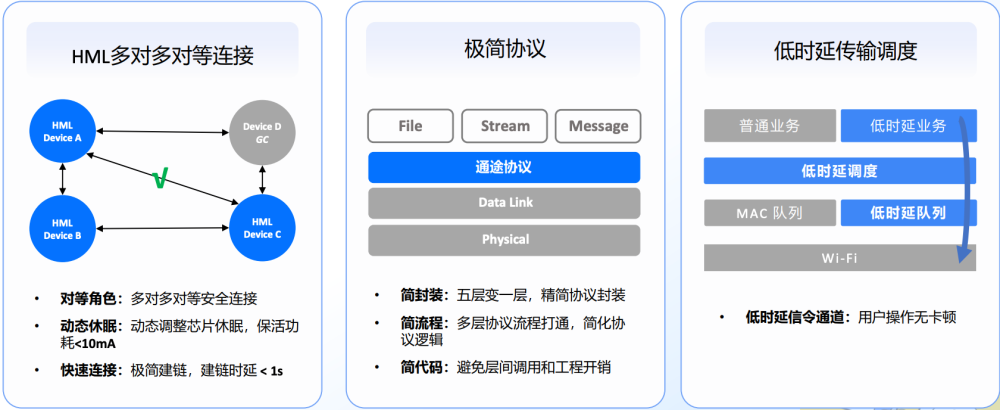
Task: Click the File box
Action: [x=410, y=126]
